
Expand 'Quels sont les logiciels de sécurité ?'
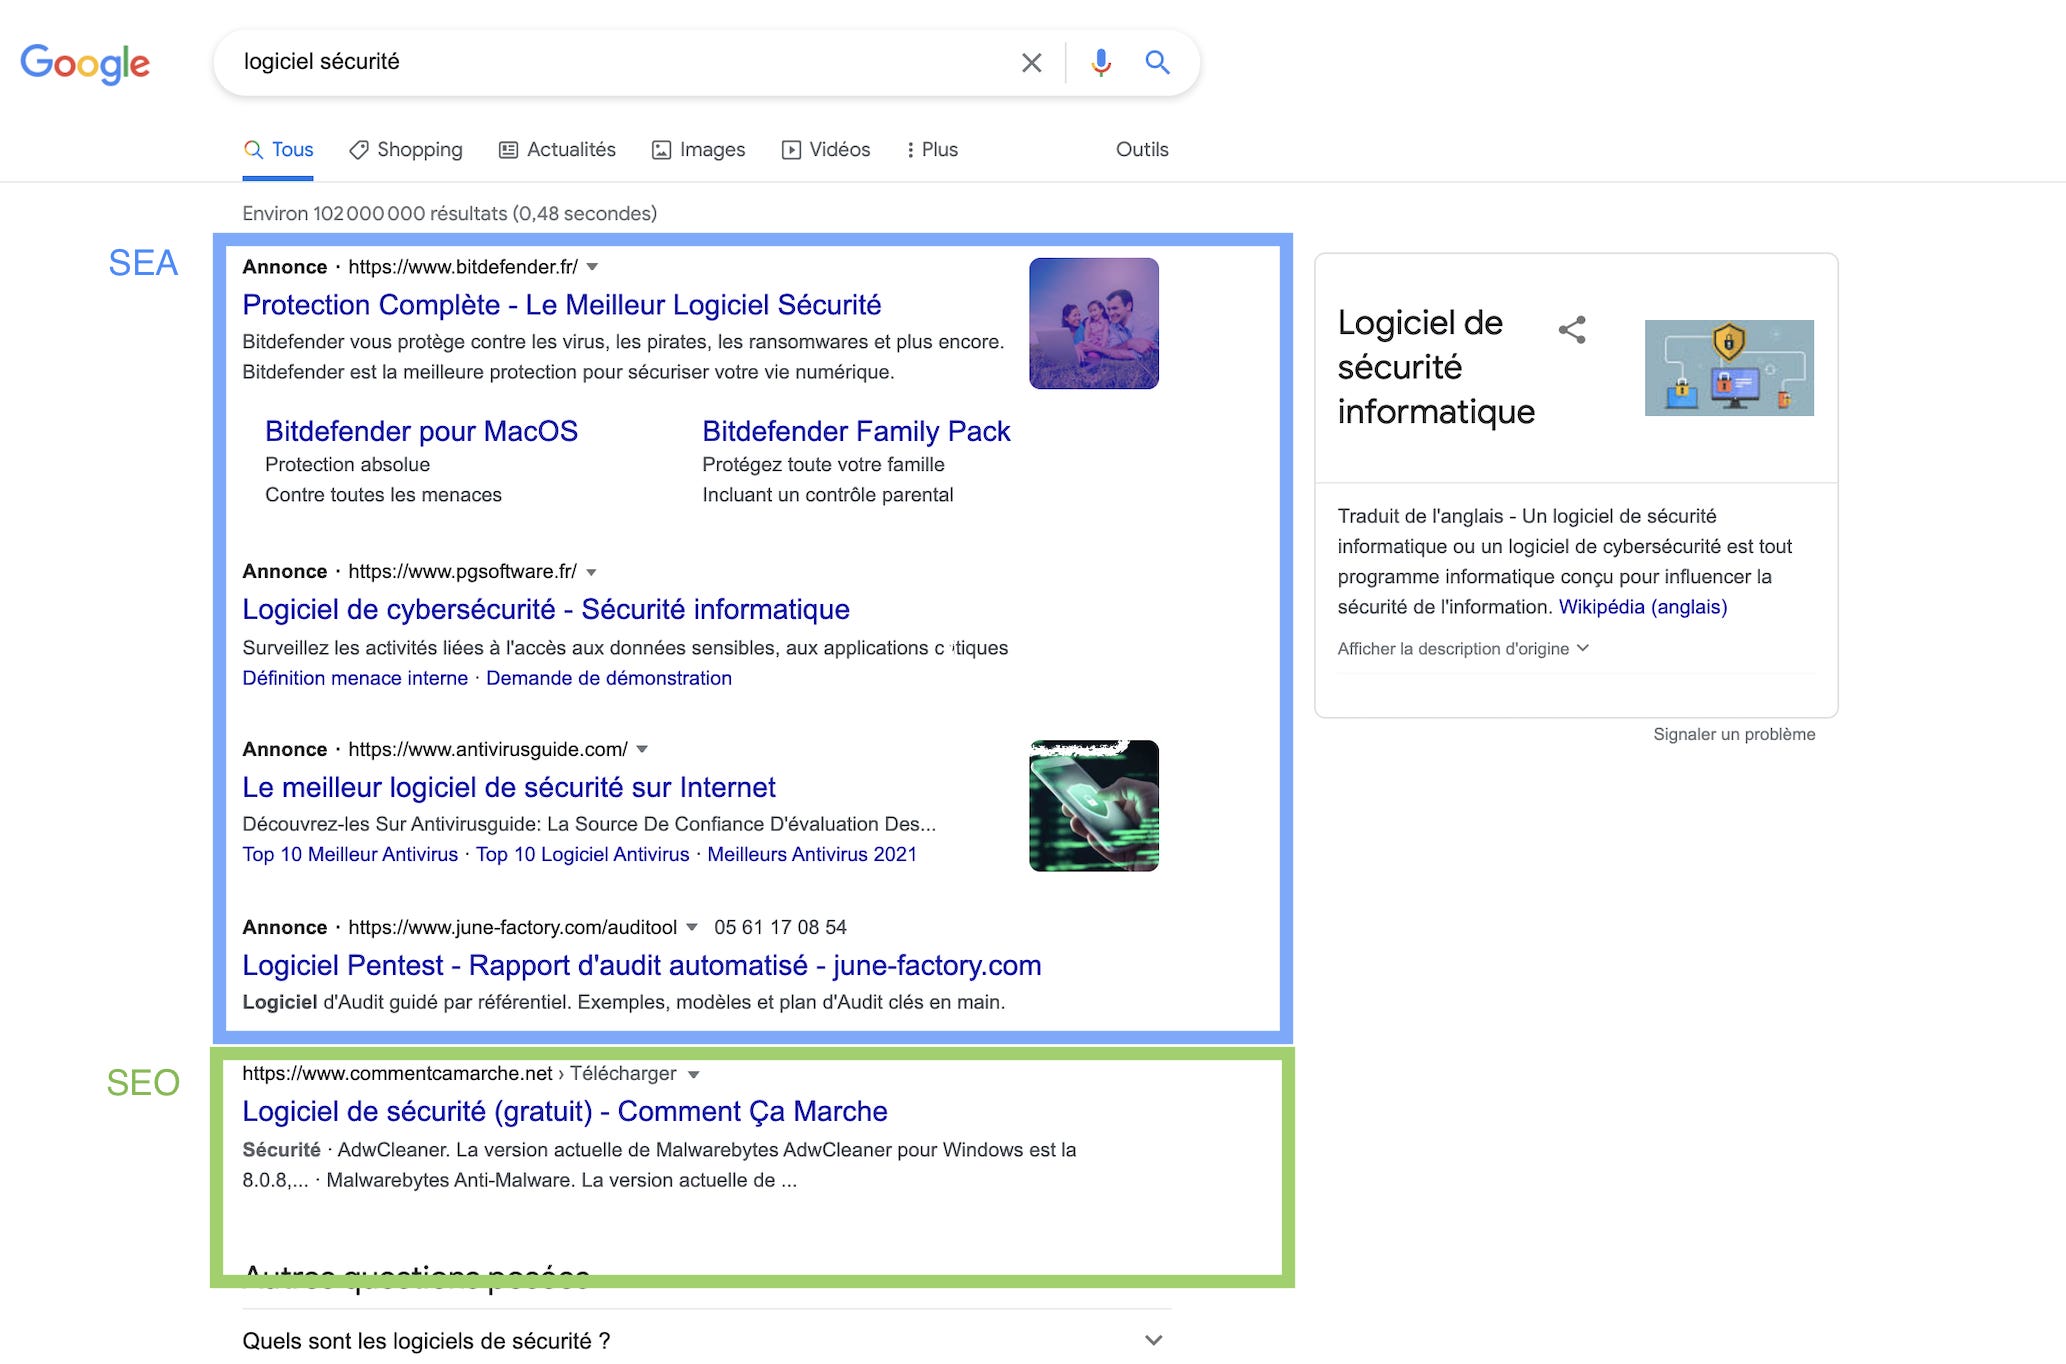click(x=707, y=1340)
